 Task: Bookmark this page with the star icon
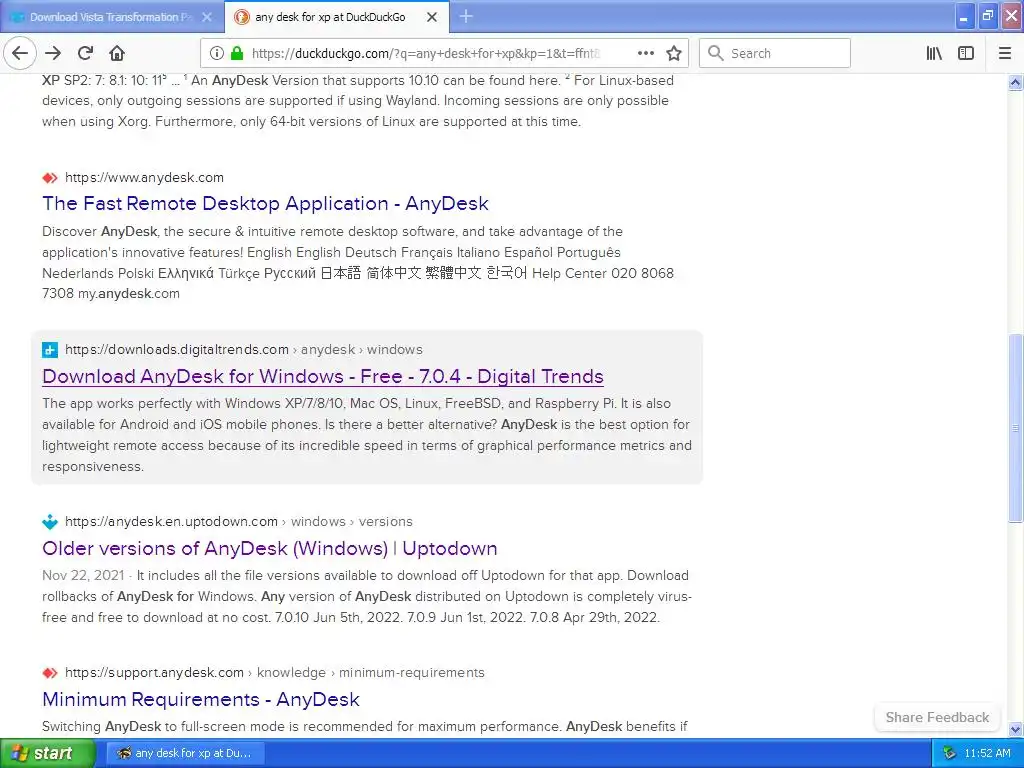point(674,53)
